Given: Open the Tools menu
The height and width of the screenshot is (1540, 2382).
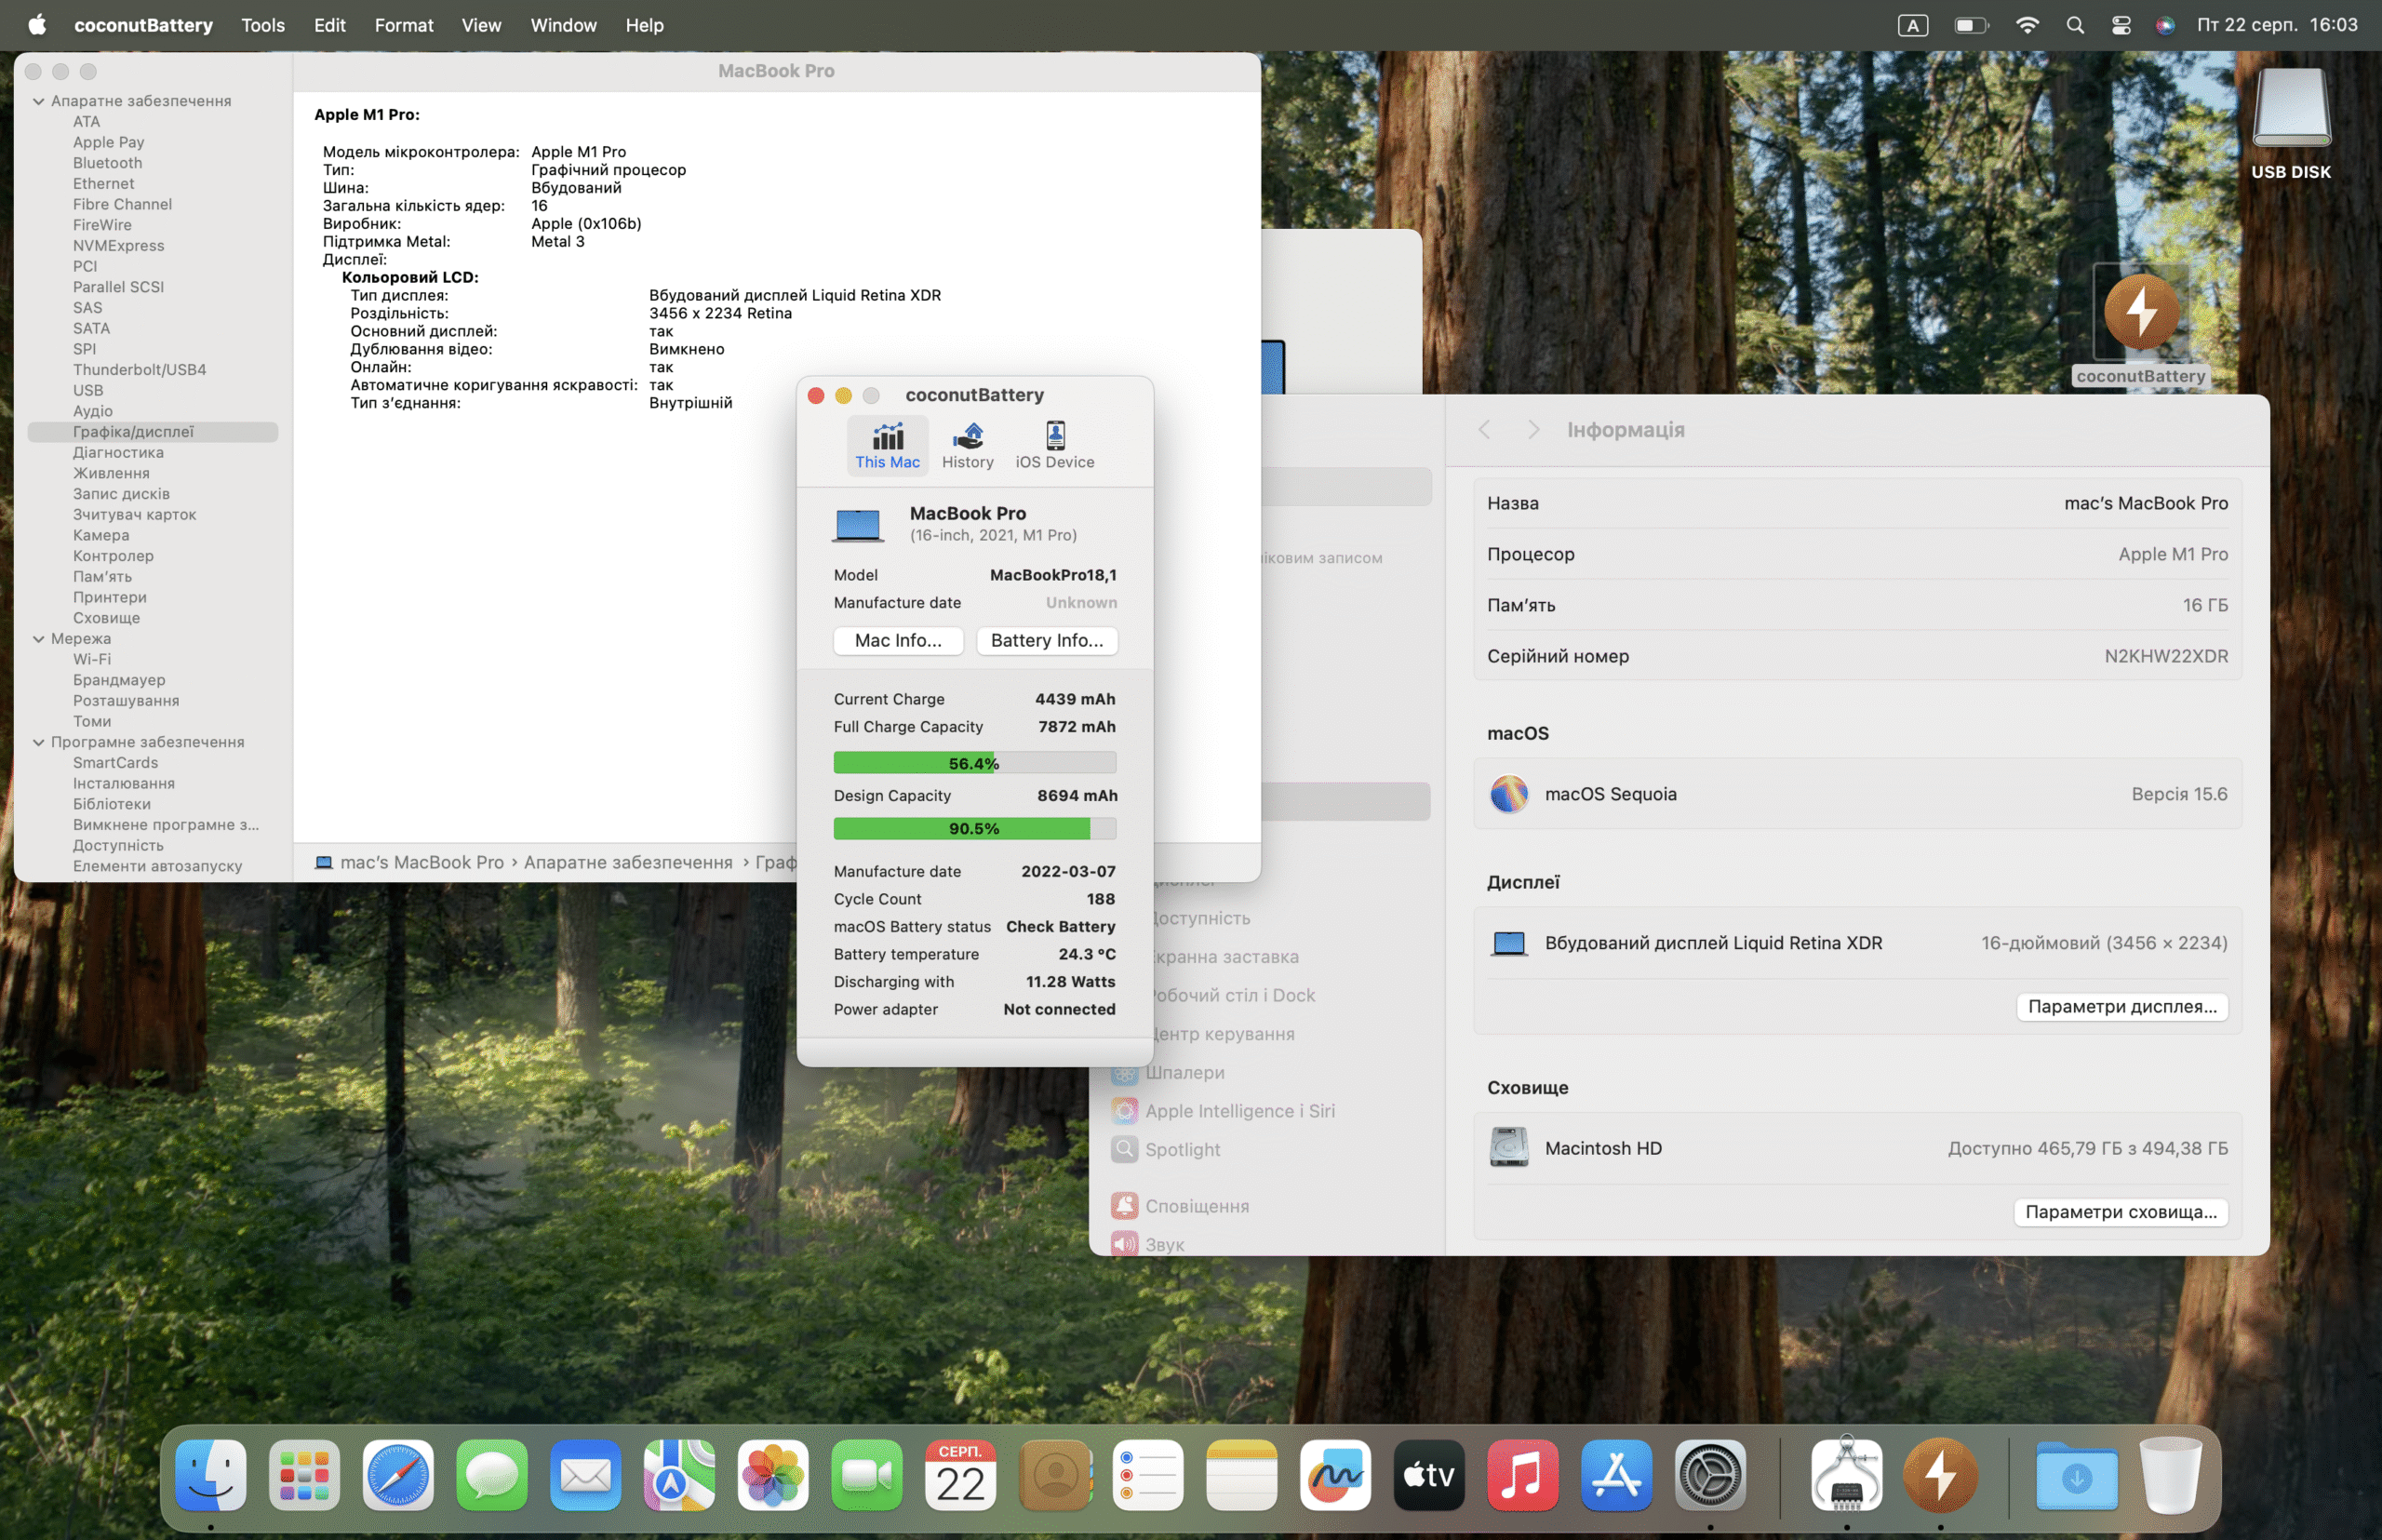Looking at the screenshot, I should pos(263,25).
